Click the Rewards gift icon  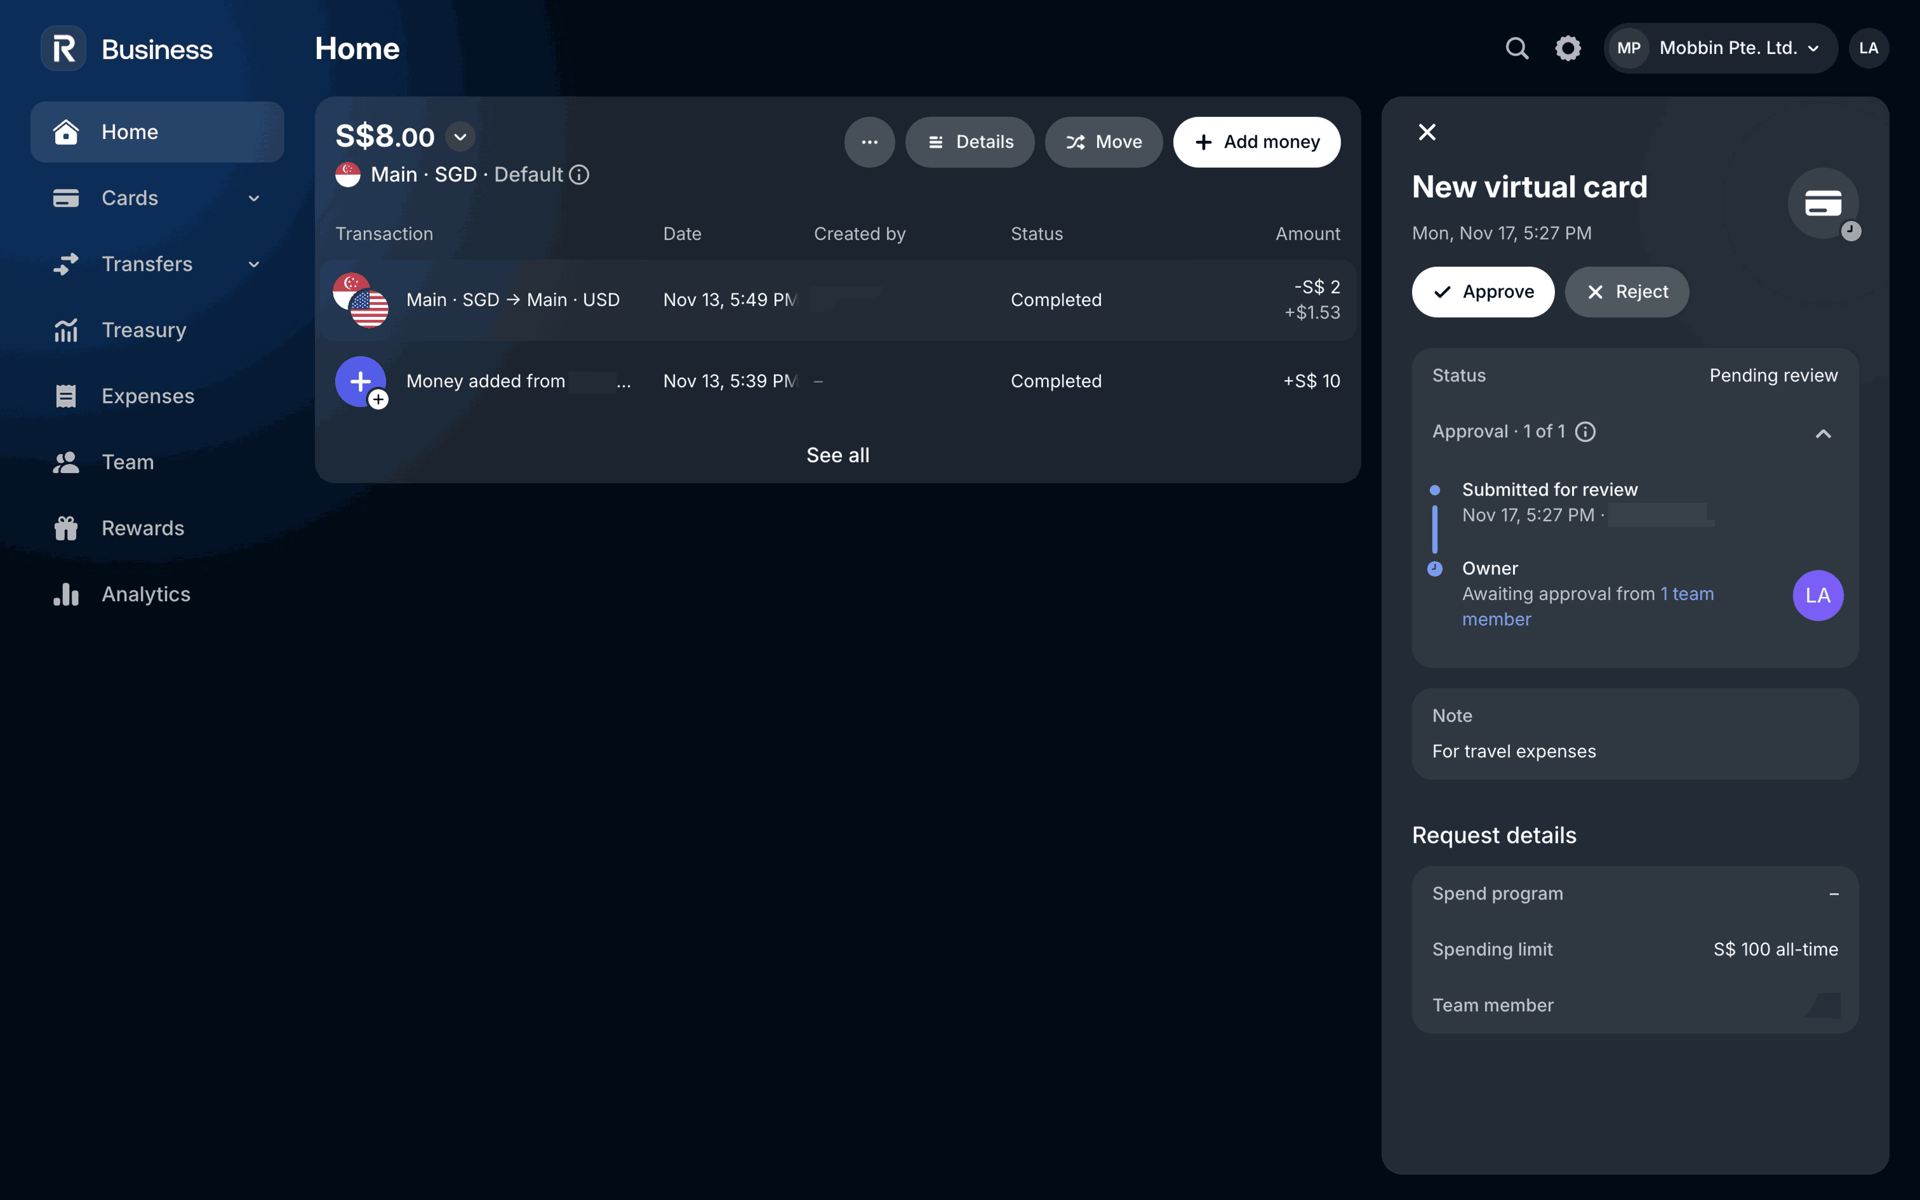click(66, 528)
